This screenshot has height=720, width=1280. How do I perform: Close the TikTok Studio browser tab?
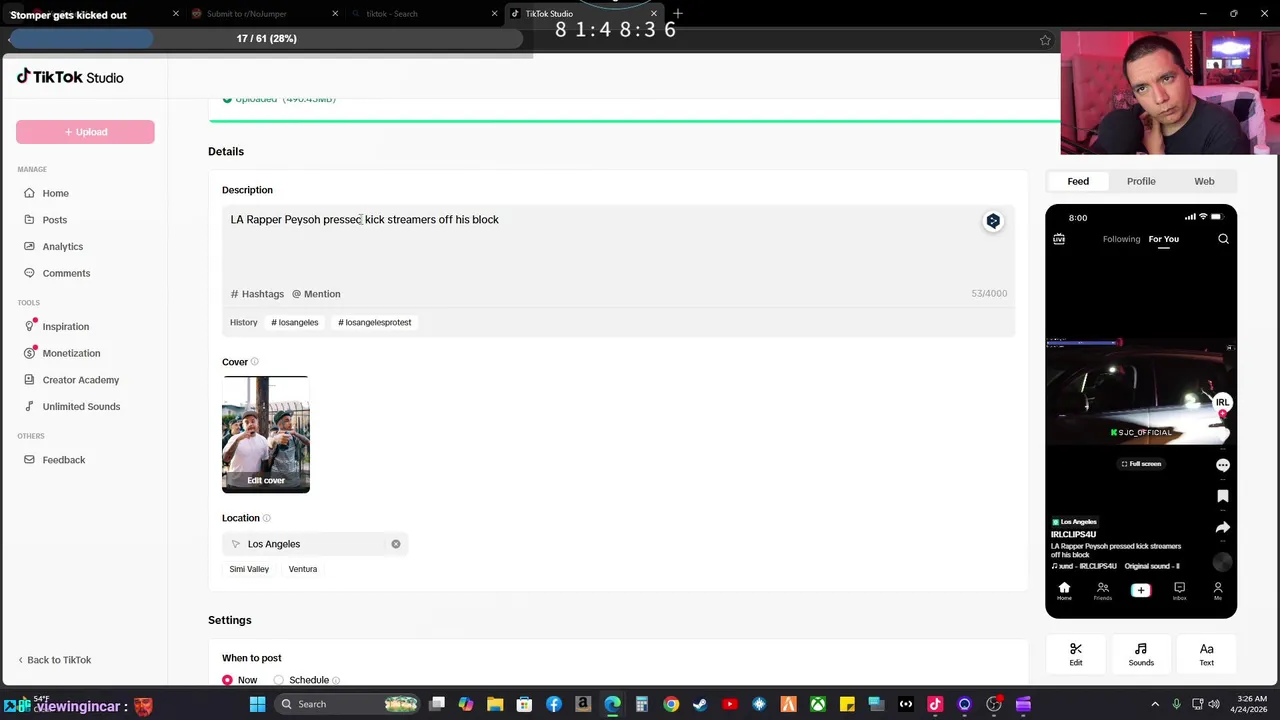click(654, 13)
